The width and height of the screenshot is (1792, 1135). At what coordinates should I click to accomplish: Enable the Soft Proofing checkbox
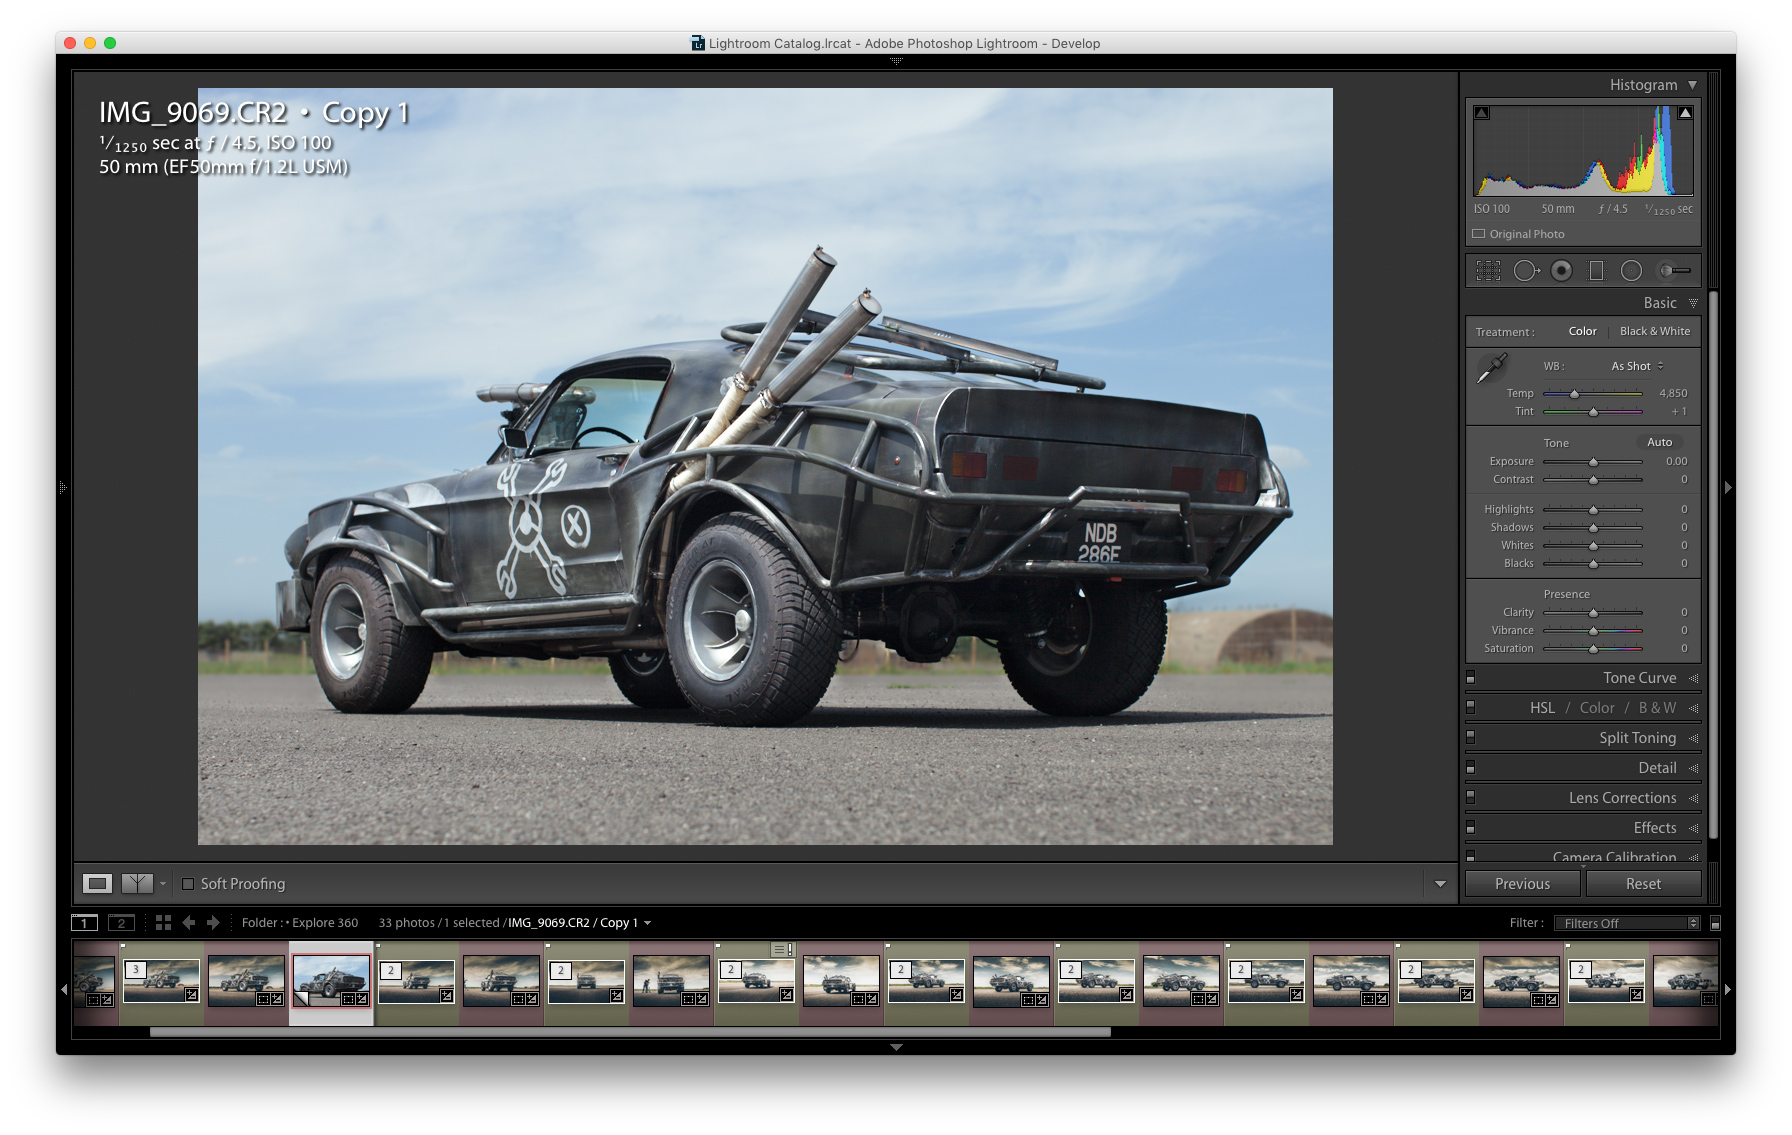click(188, 884)
